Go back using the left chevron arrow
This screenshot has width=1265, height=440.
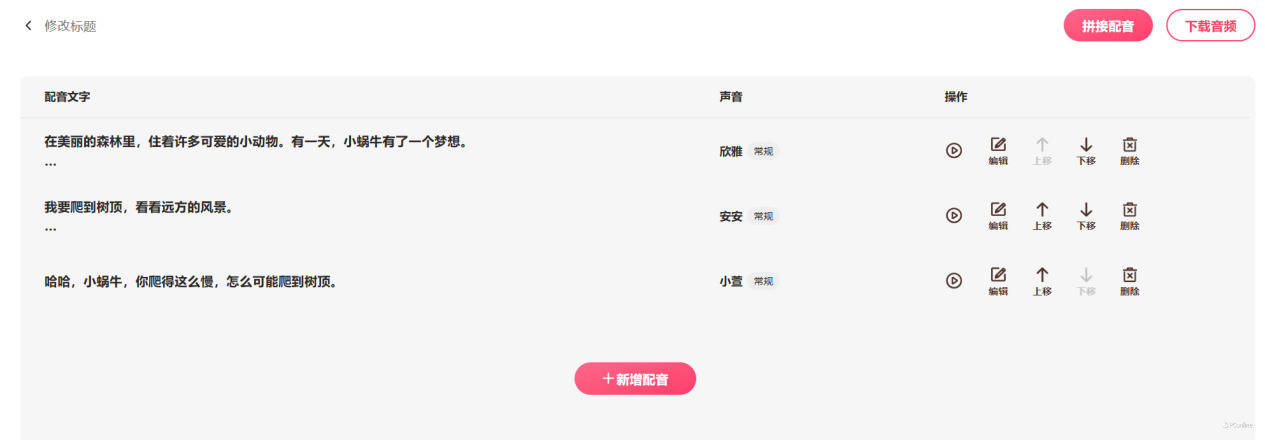point(28,26)
